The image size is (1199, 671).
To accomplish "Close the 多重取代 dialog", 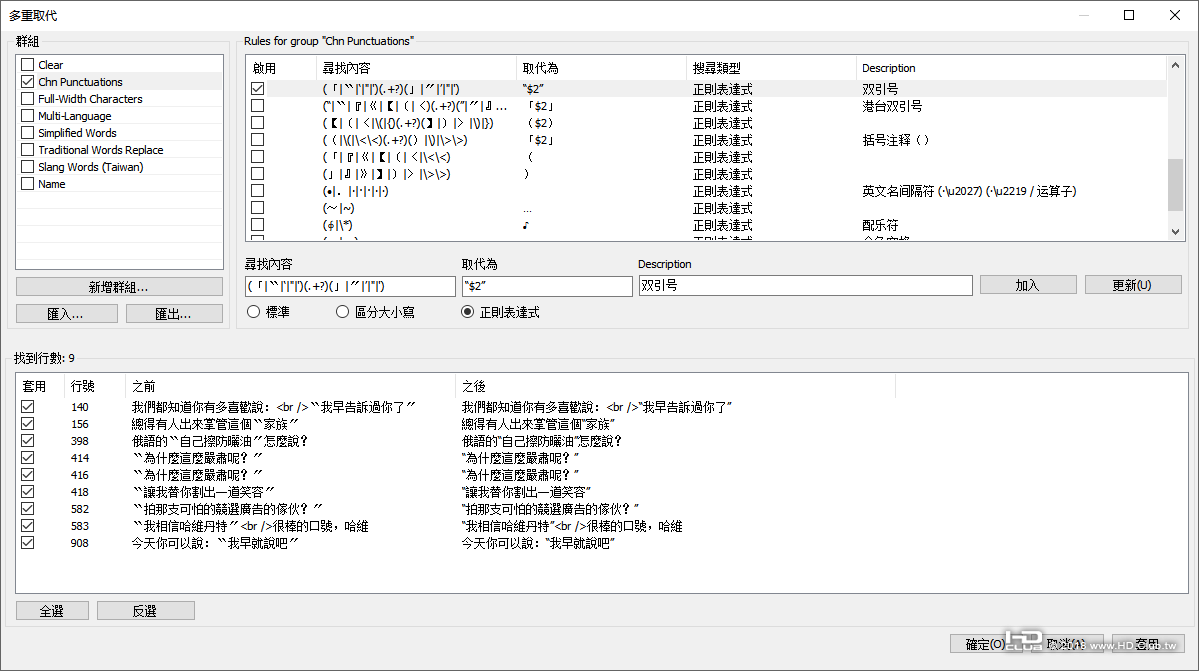I will [x=1175, y=15].
